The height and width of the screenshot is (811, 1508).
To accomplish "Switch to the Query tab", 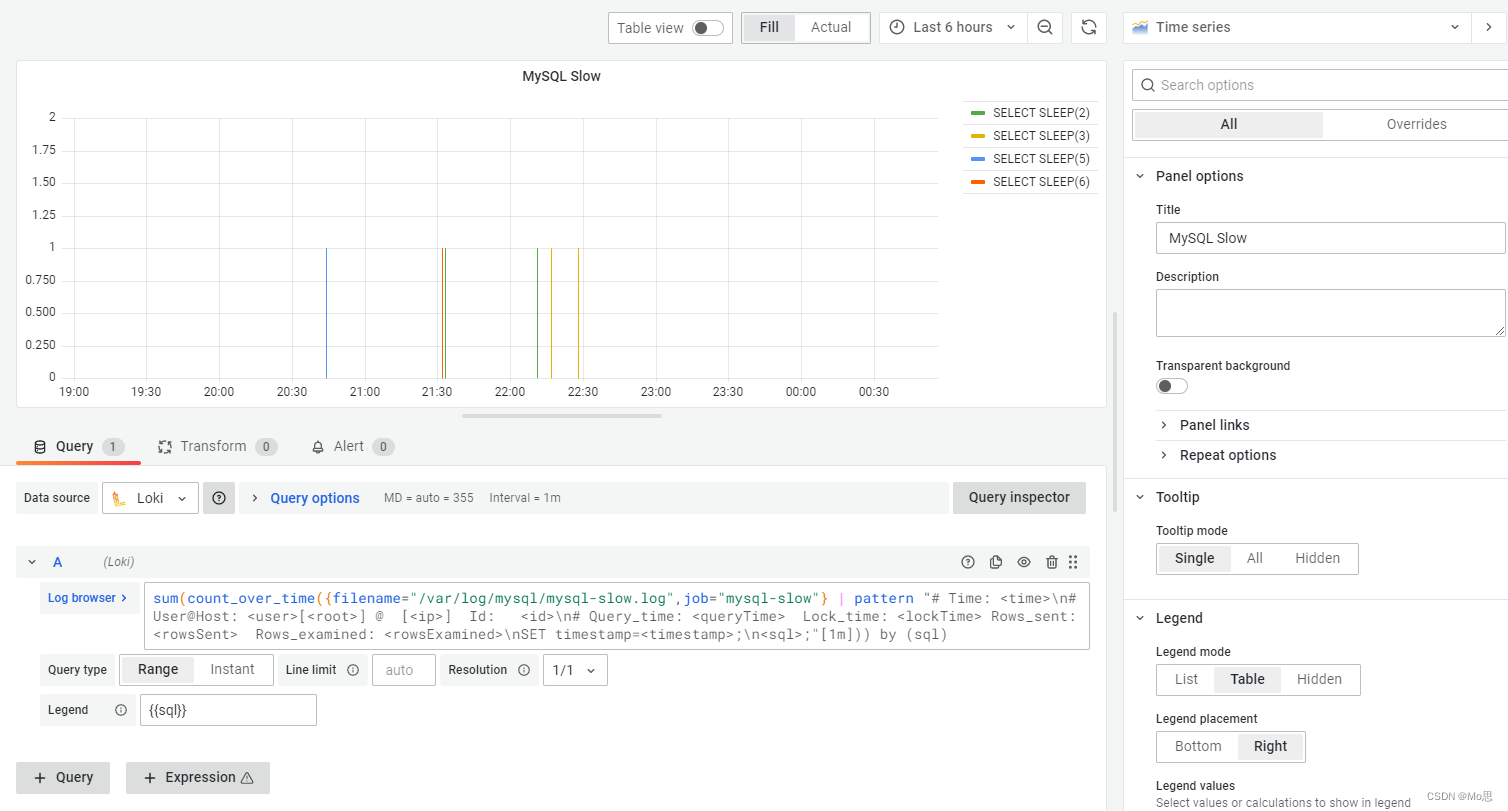I will 78,446.
